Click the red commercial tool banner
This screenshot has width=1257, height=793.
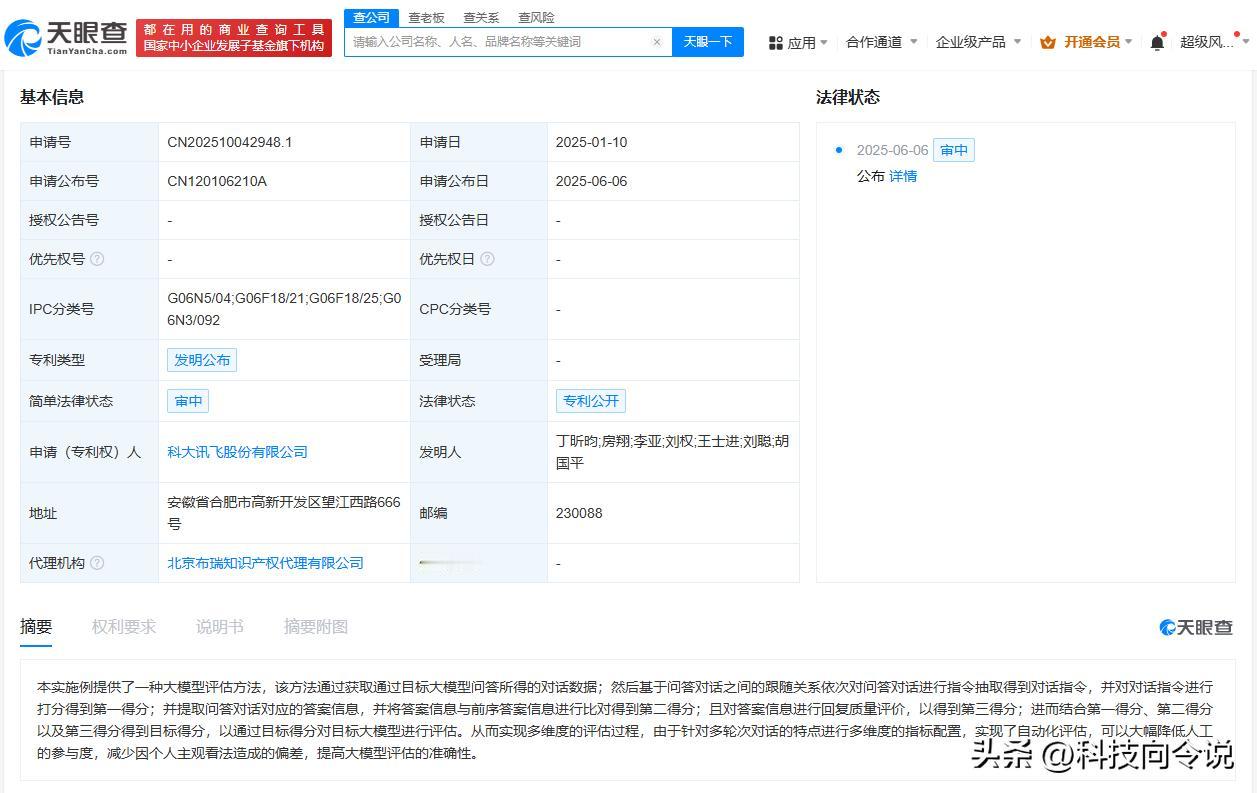pos(234,38)
